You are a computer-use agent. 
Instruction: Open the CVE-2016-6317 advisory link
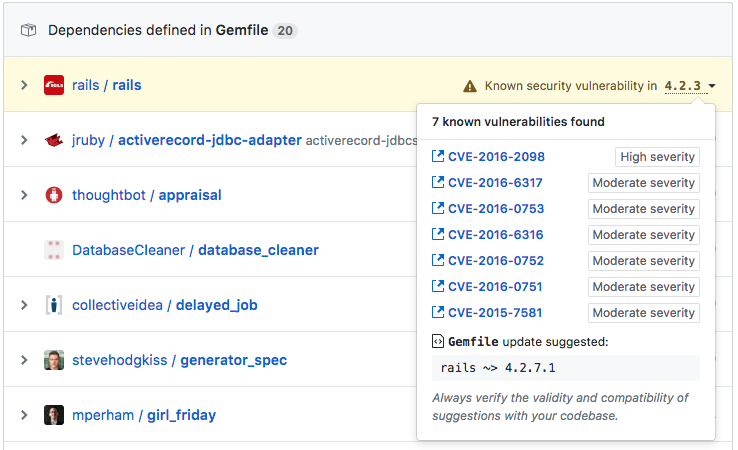coord(495,183)
